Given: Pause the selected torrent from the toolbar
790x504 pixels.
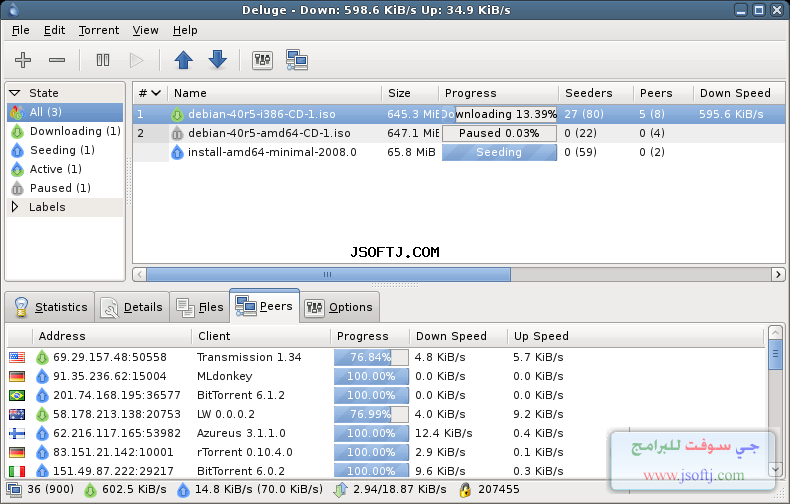Looking at the screenshot, I should [103, 60].
